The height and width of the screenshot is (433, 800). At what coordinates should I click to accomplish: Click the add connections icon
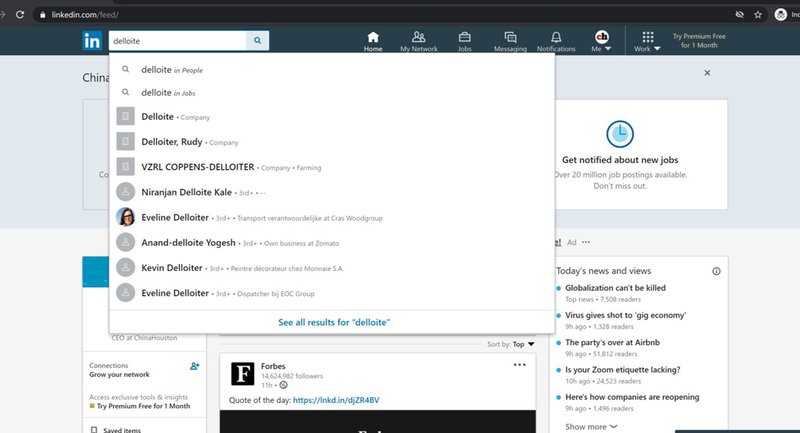(x=194, y=366)
